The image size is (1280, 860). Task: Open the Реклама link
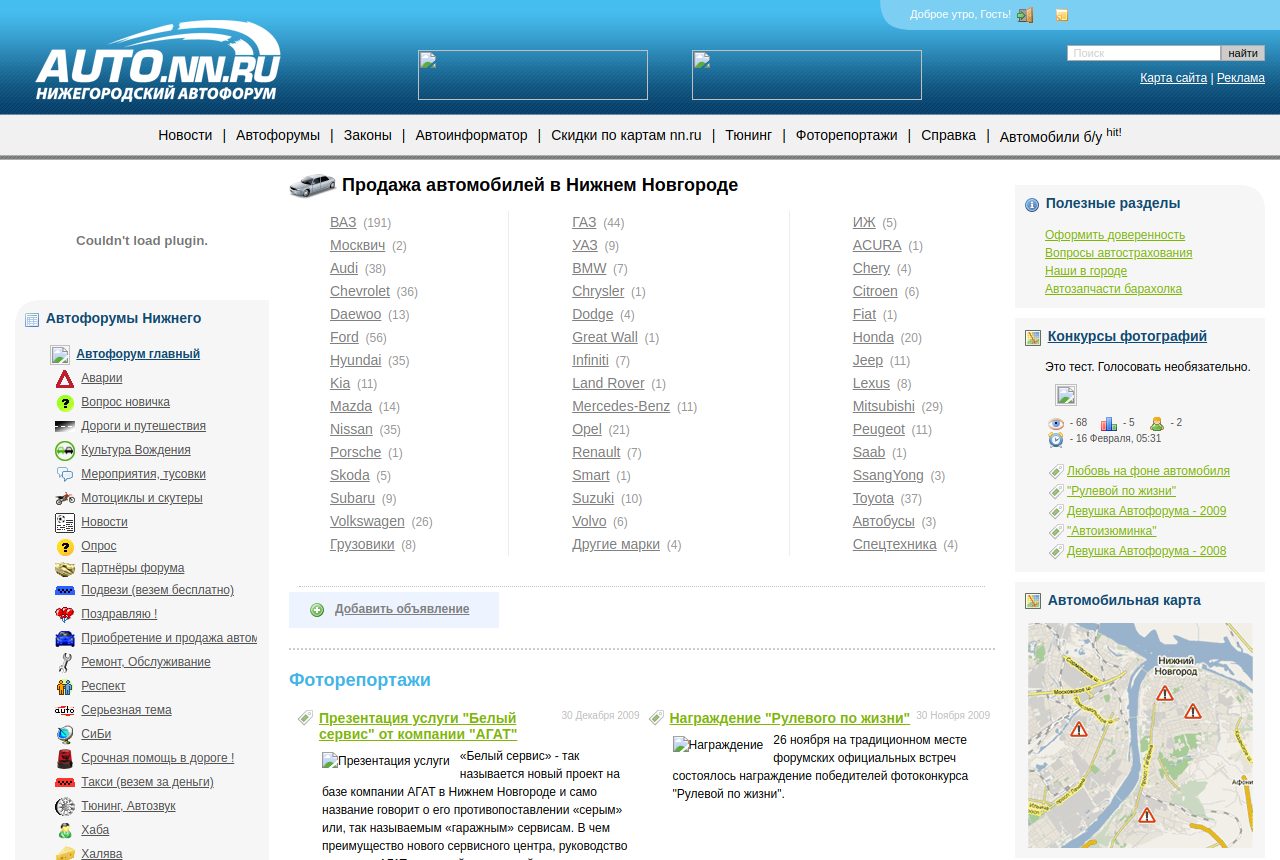[1241, 78]
